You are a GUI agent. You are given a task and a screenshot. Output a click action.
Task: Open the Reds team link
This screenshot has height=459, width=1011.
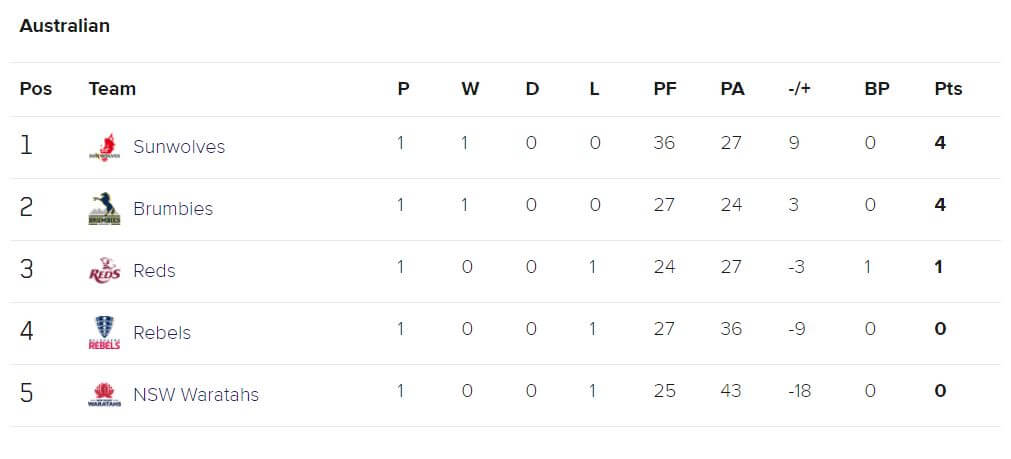(x=154, y=271)
